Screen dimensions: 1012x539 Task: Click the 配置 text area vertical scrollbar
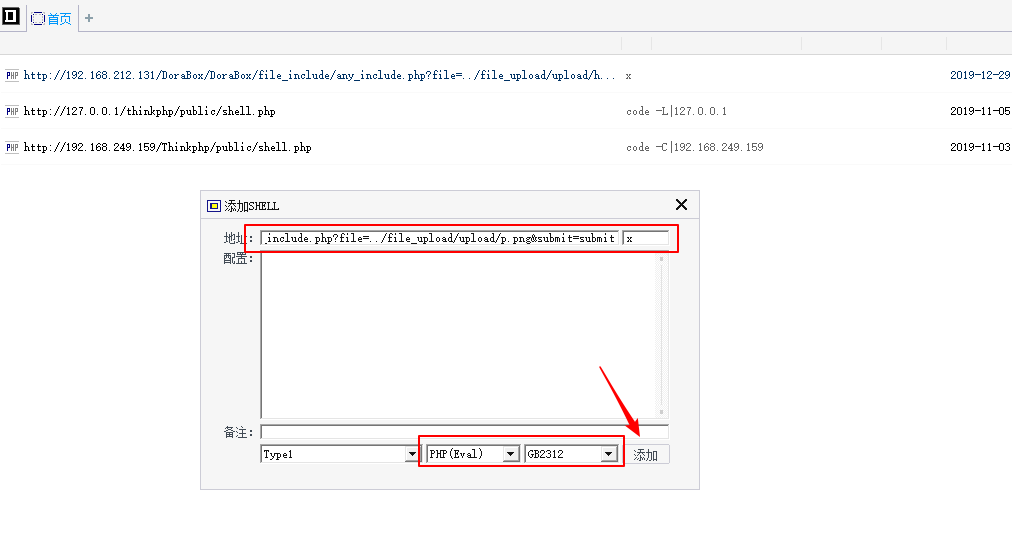[662, 336]
